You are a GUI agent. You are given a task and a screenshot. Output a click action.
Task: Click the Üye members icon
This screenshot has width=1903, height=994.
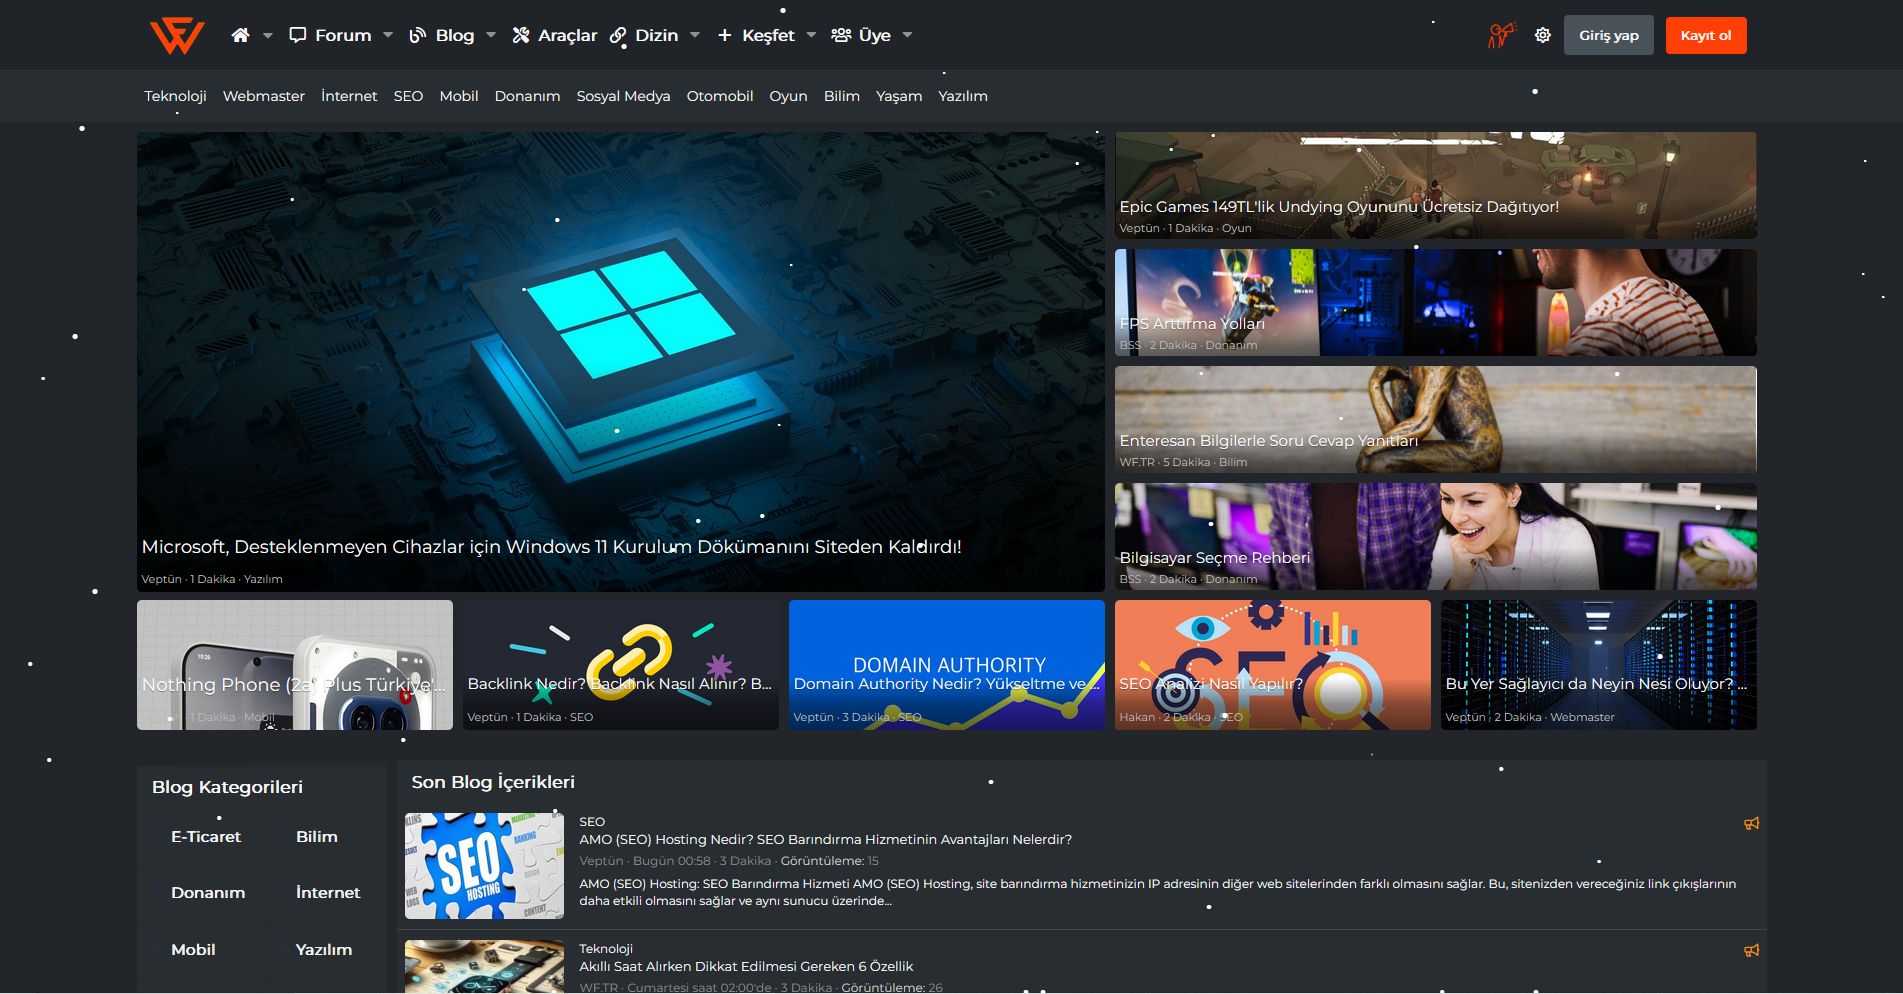click(841, 35)
